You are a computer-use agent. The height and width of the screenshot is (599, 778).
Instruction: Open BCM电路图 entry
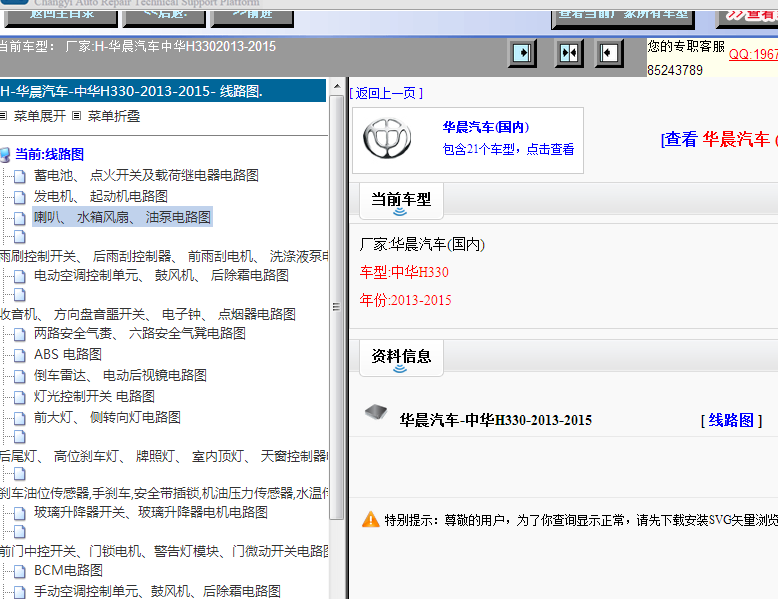tap(68, 570)
